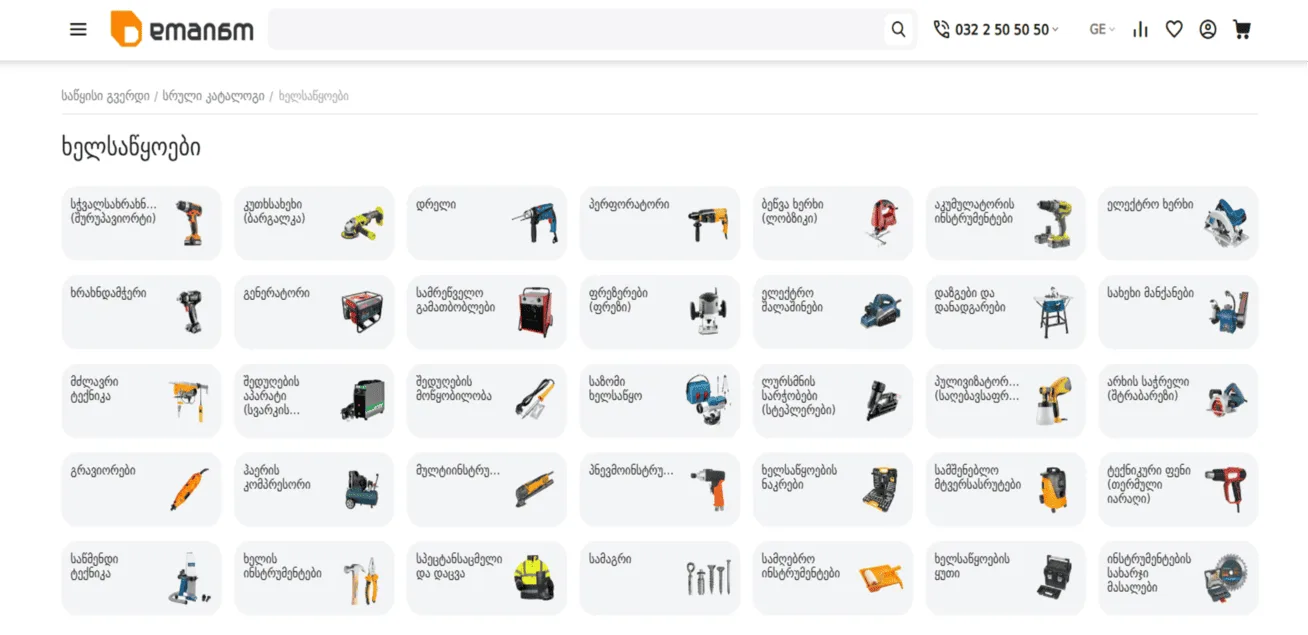Screen dimensions: 1308x635
Task: Click the Domino store logo
Action: (182, 29)
